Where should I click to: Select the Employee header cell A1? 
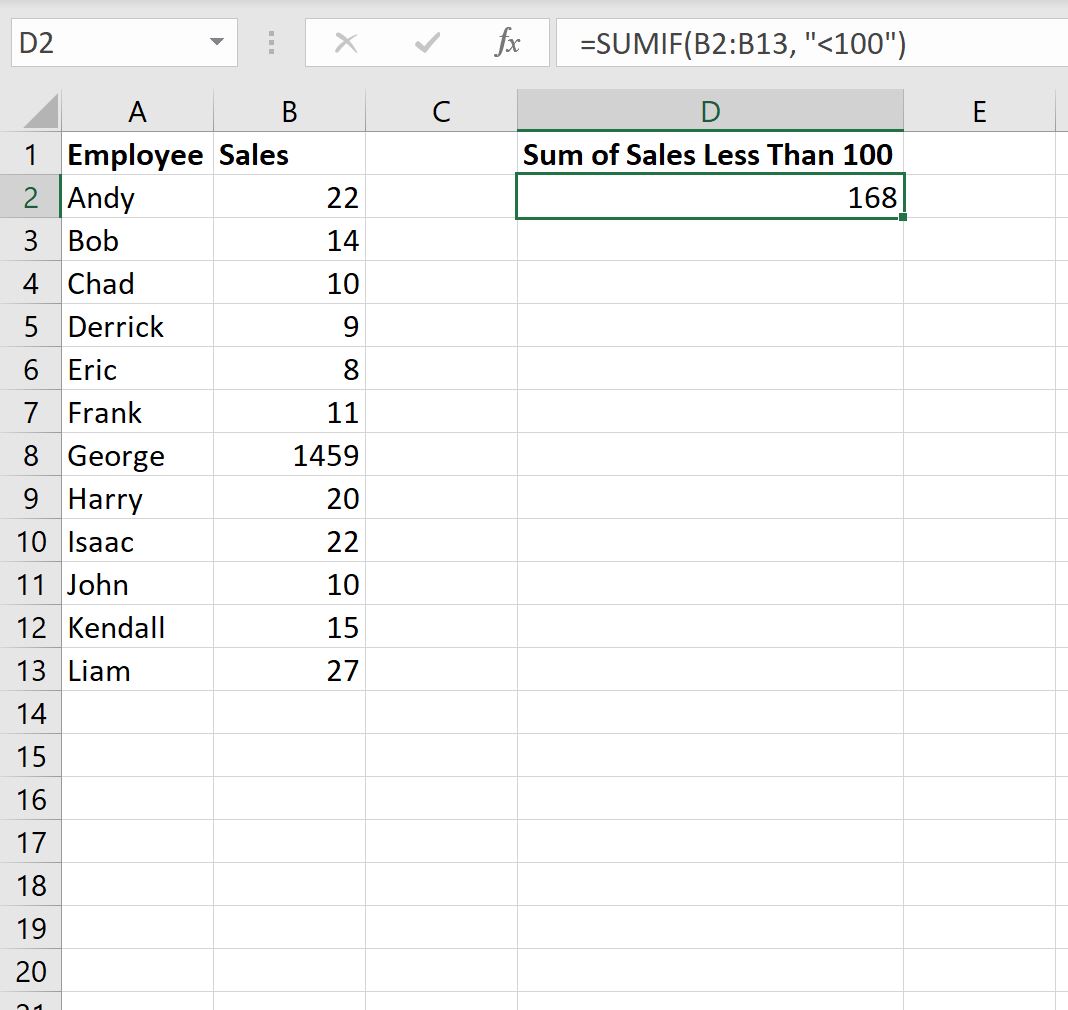[137, 155]
